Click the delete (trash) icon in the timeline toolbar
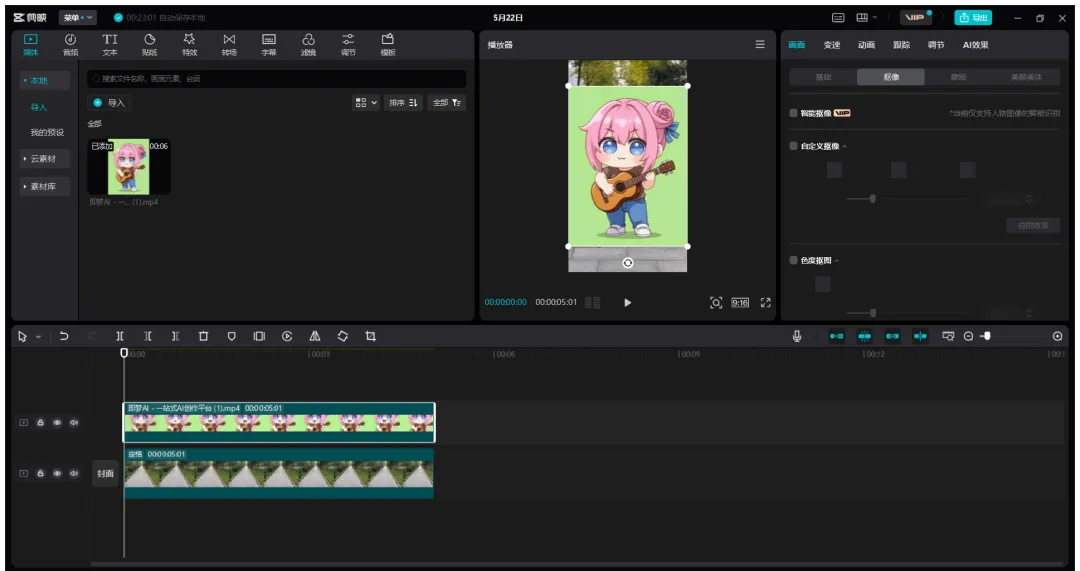This screenshot has width=1080, height=571. pos(203,336)
